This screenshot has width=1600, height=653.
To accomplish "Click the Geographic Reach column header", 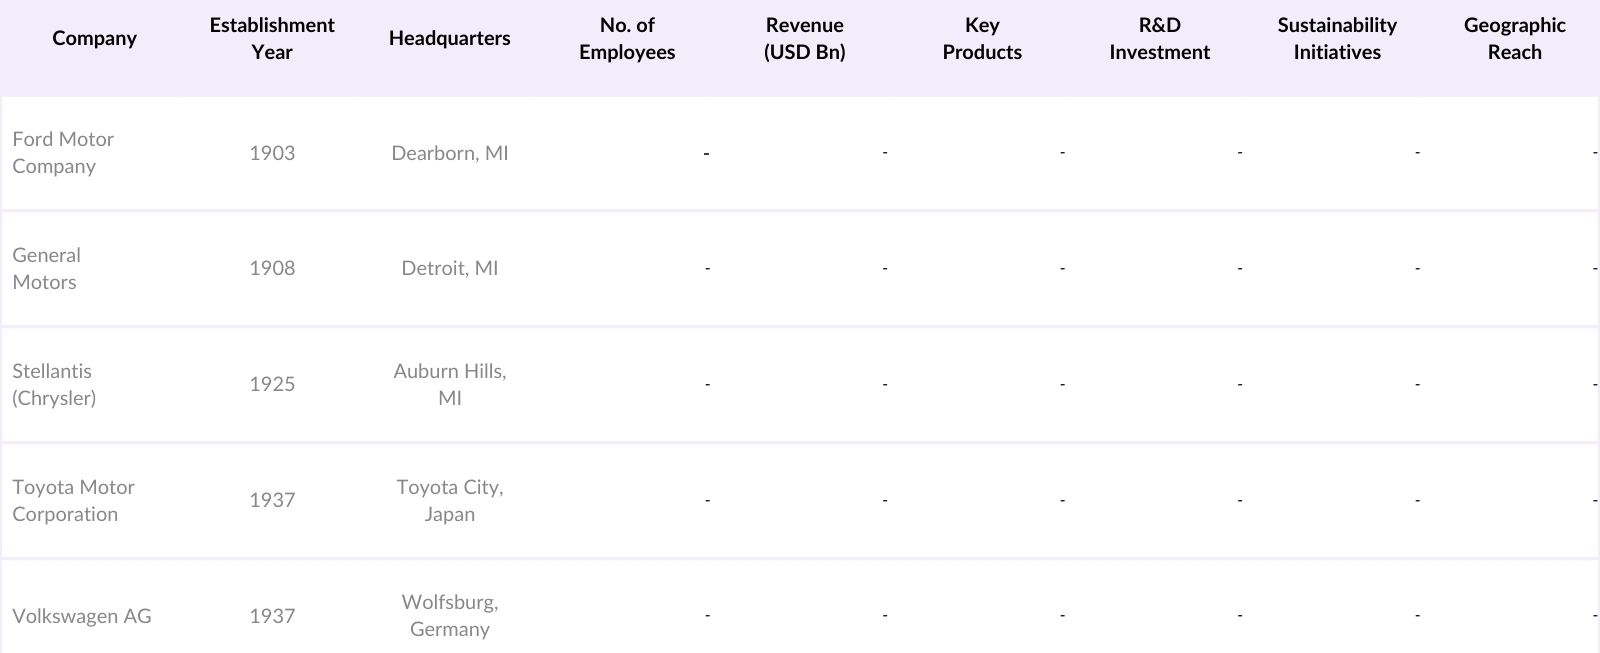I will 1514,38.
